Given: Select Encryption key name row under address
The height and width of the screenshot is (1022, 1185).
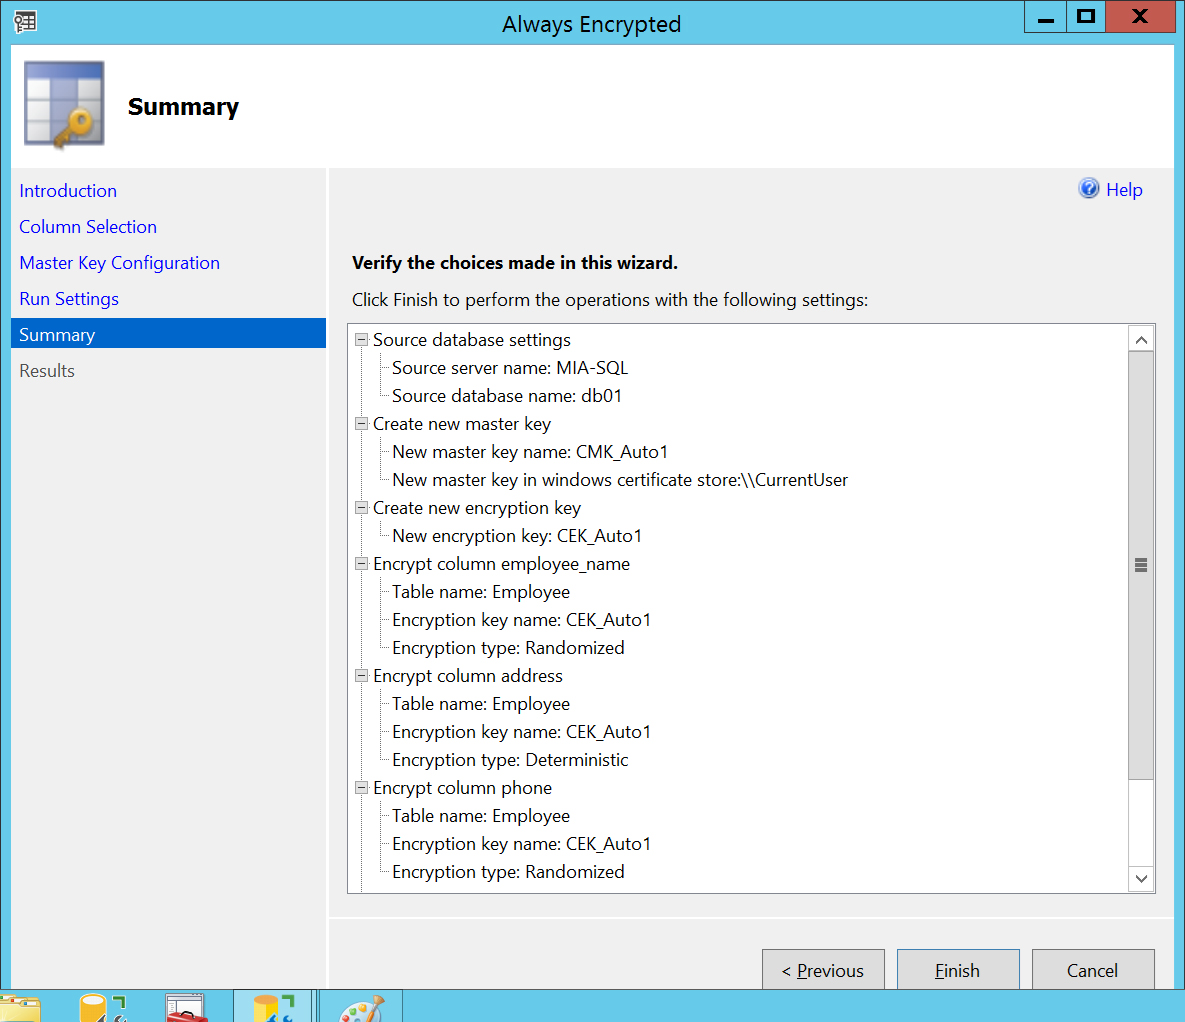Looking at the screenshot, I should point(521,732).
